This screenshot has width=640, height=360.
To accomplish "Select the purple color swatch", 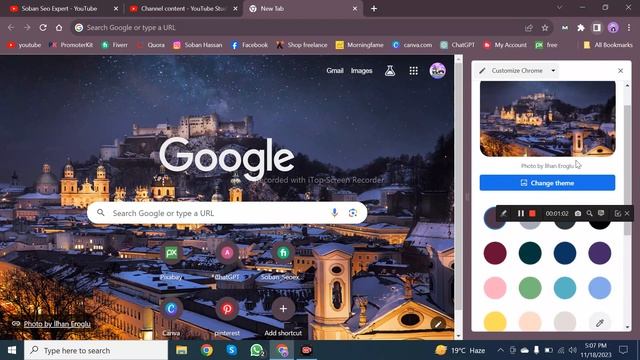I will (x=600, y=253).
